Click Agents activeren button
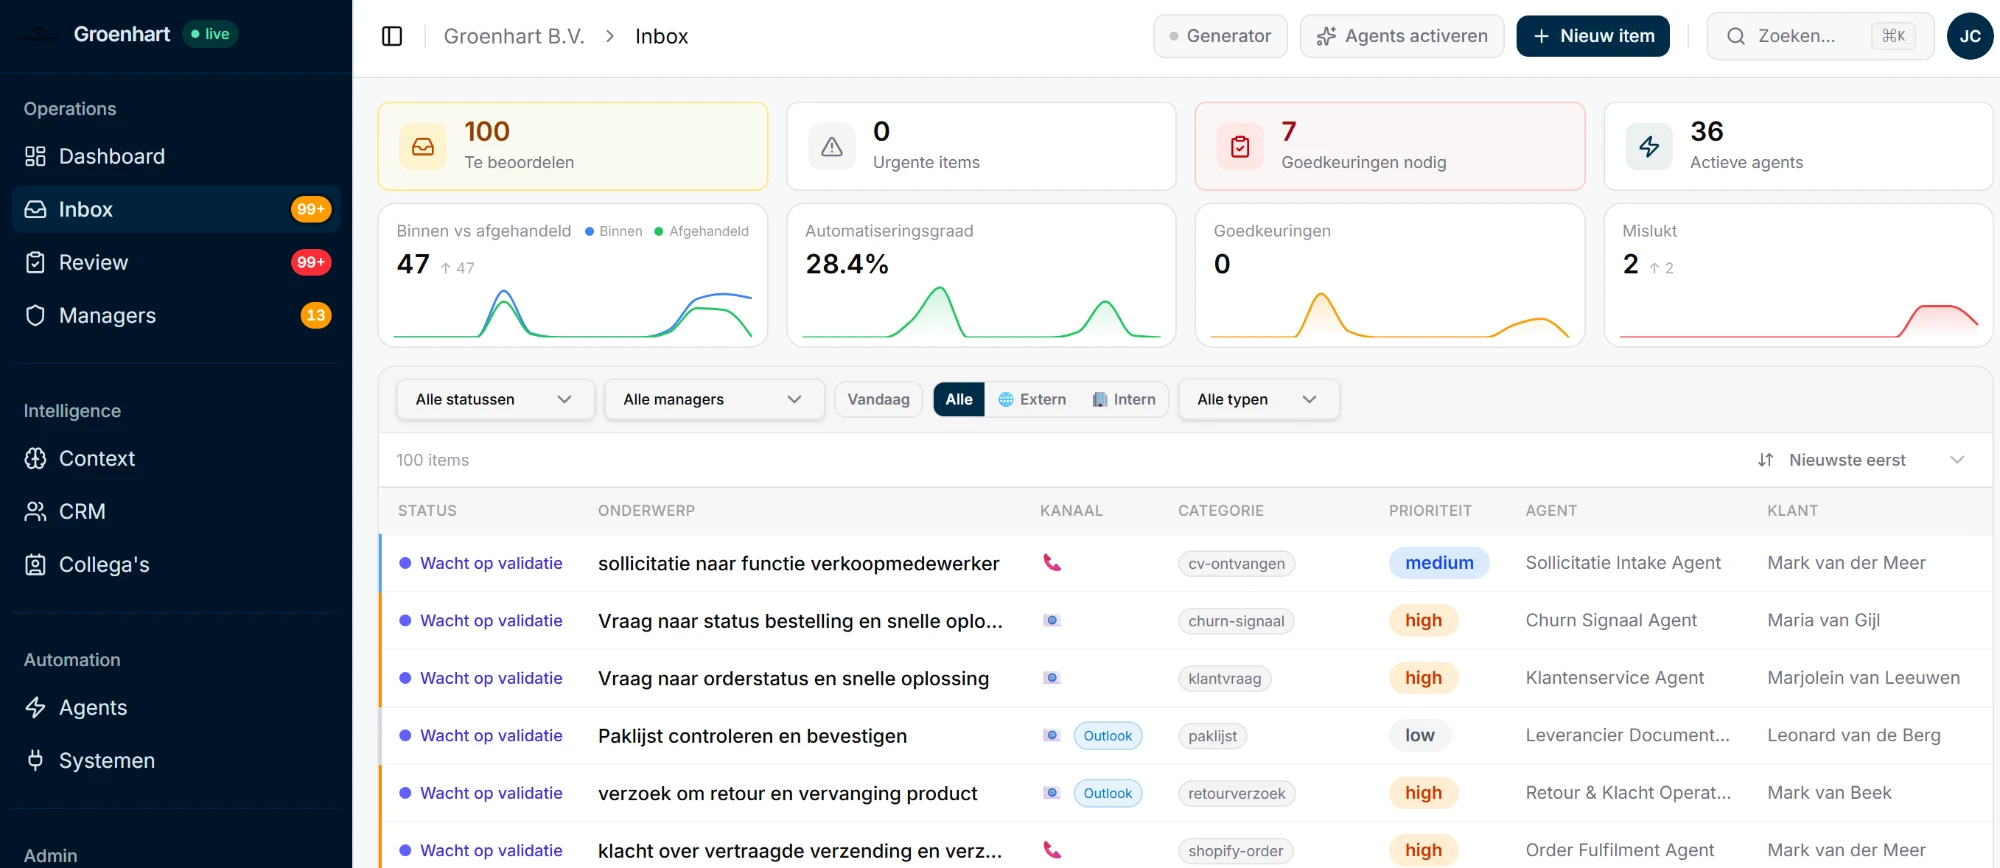2000x868 pixels. click(x=1402, y=36)
